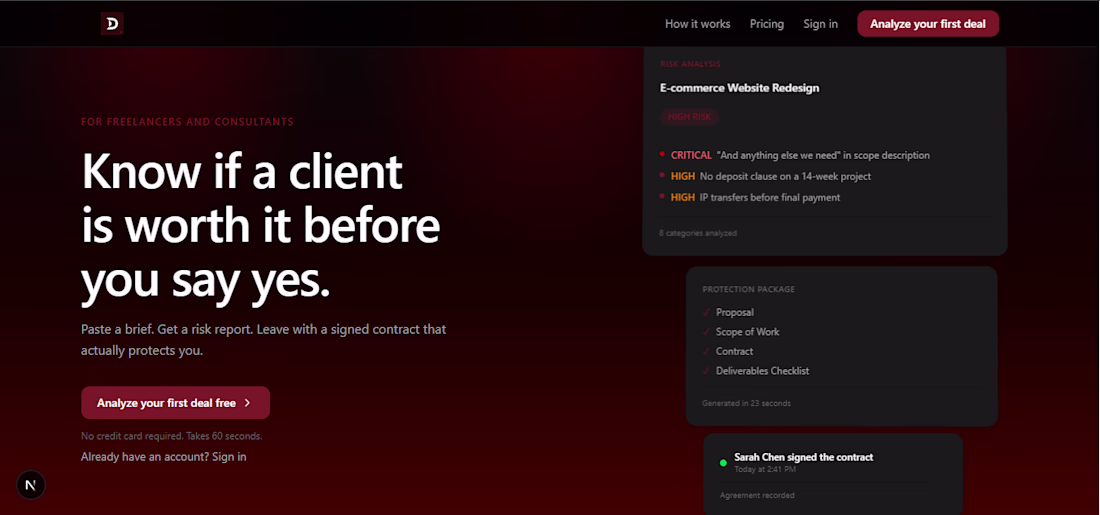Open the Sign in nav link
Viewport: 1100px width, 515px height.
click(x=820, y=24)
